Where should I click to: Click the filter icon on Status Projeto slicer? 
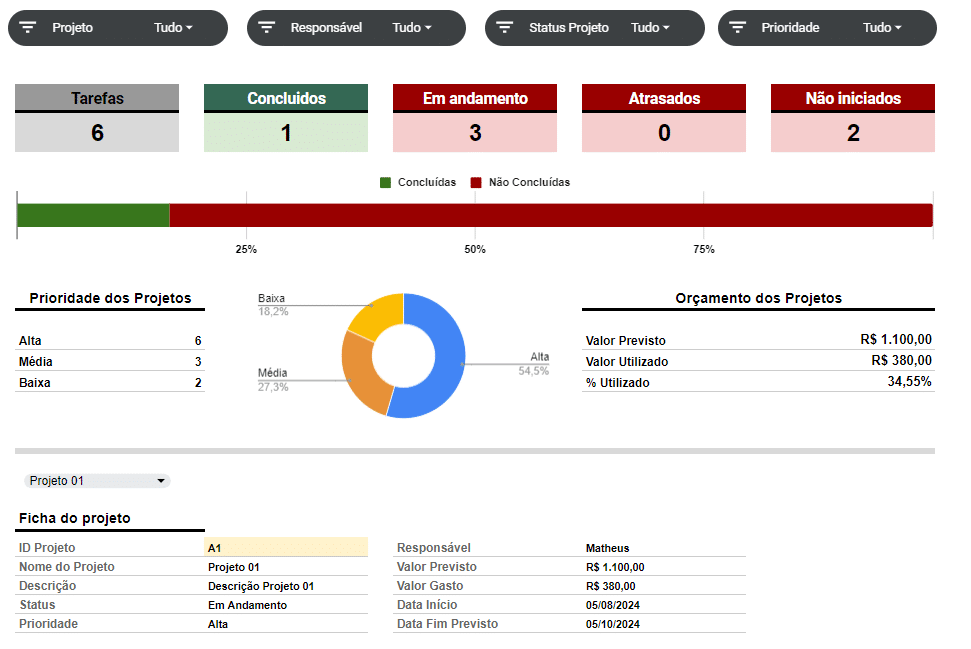pyautogui.click(x=505, y=27)
